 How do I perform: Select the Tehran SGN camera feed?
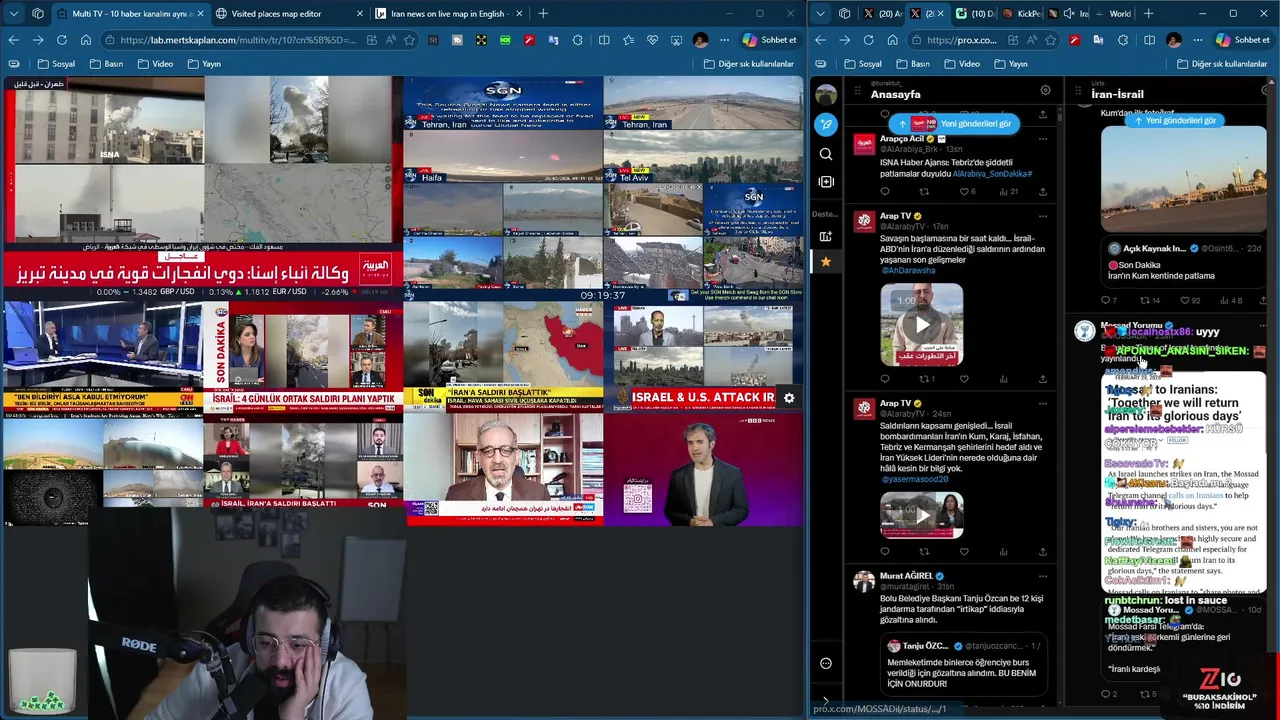[x=503, y=103]
